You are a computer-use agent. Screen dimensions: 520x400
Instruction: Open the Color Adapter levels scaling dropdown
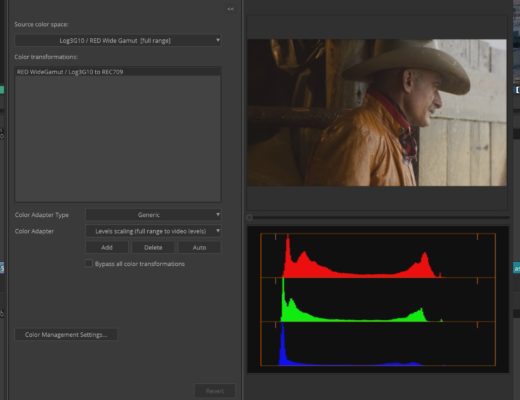154,231
